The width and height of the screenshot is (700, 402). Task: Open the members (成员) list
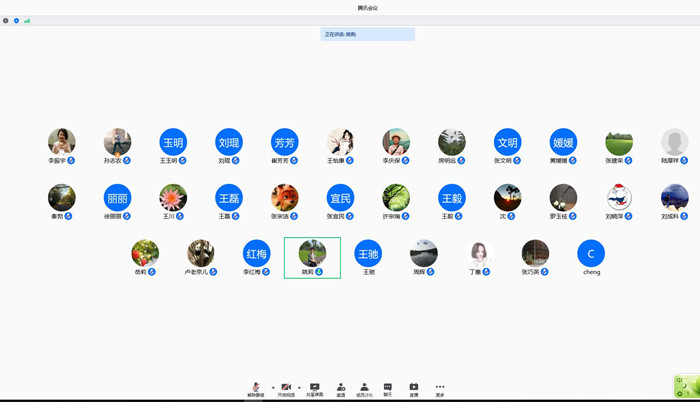click(x=364, y=388)
